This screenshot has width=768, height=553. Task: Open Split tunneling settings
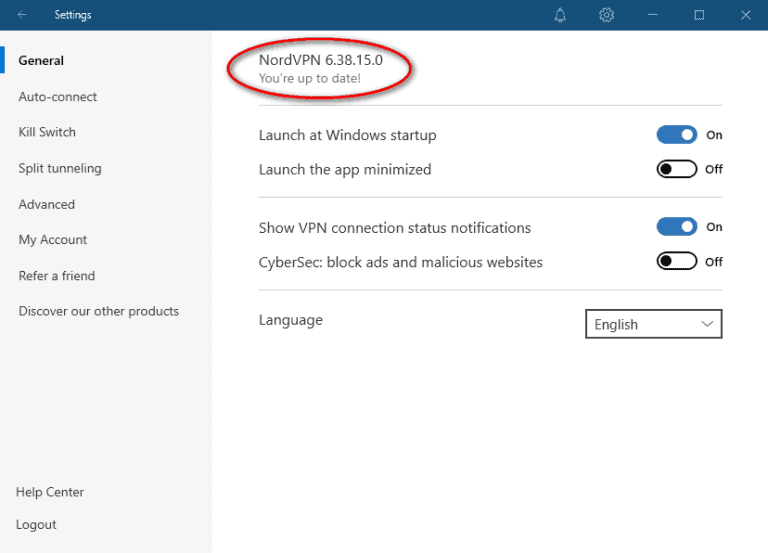[x=60, y=168]
